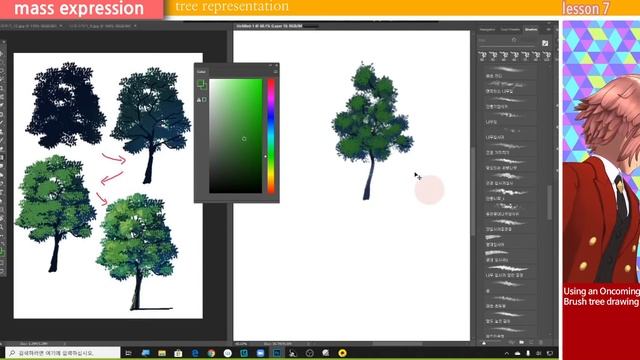This screenshot has width=640, height=360.
Task: Switch to the Navigator panel tab
Action: coord(487,29)
